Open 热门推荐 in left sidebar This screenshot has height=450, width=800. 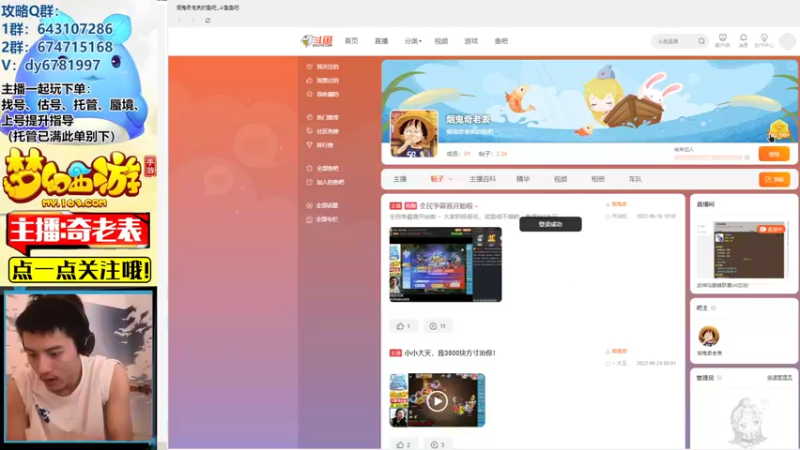click(322, 117)
